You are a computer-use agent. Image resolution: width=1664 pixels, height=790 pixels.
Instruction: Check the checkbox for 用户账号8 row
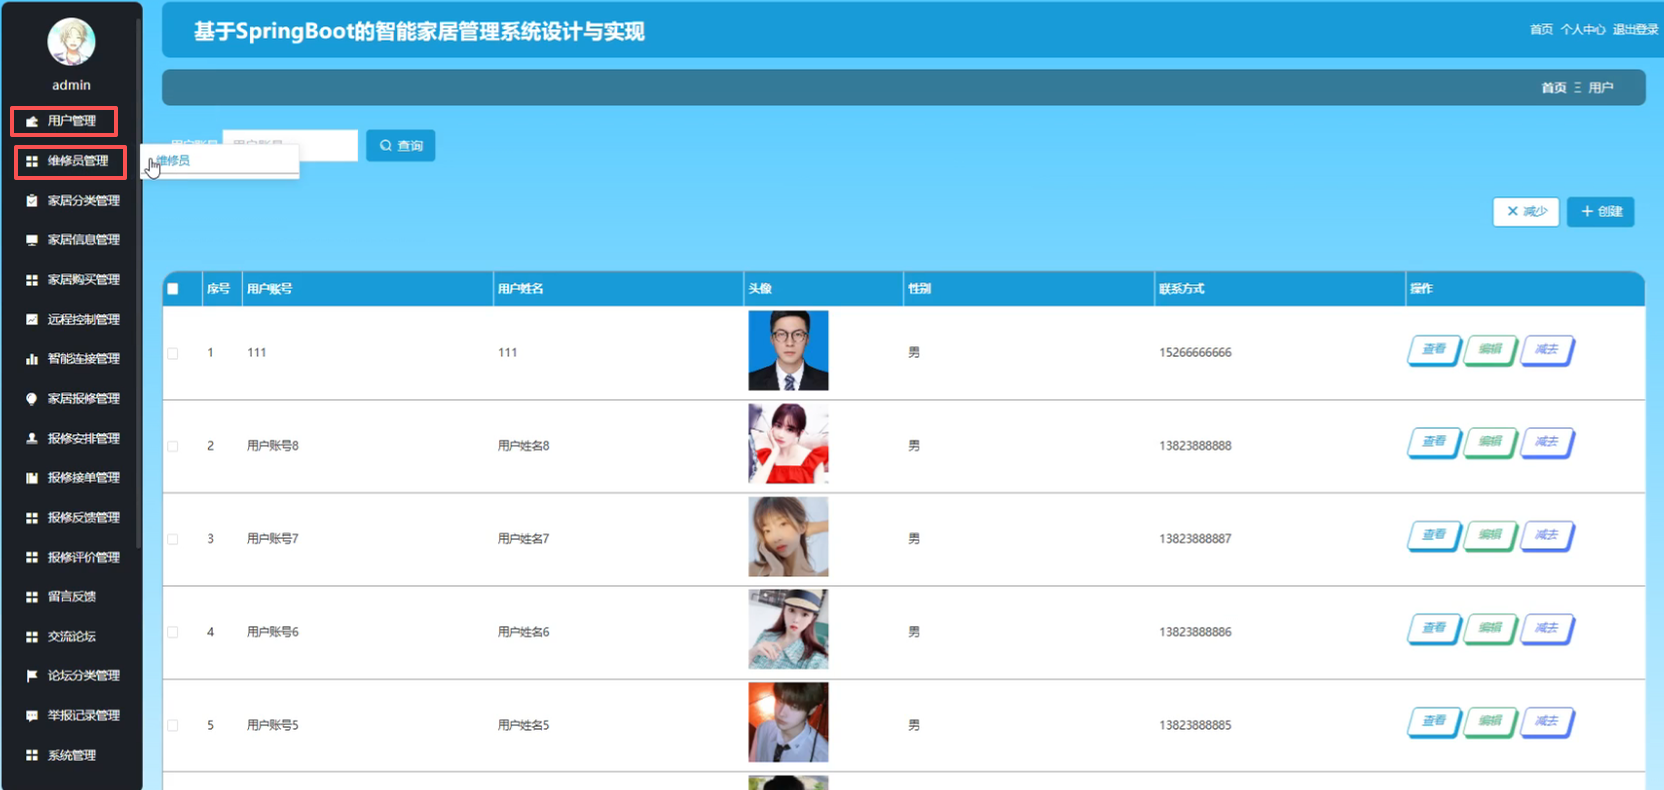pyautogui.click(x=173, y=446)
